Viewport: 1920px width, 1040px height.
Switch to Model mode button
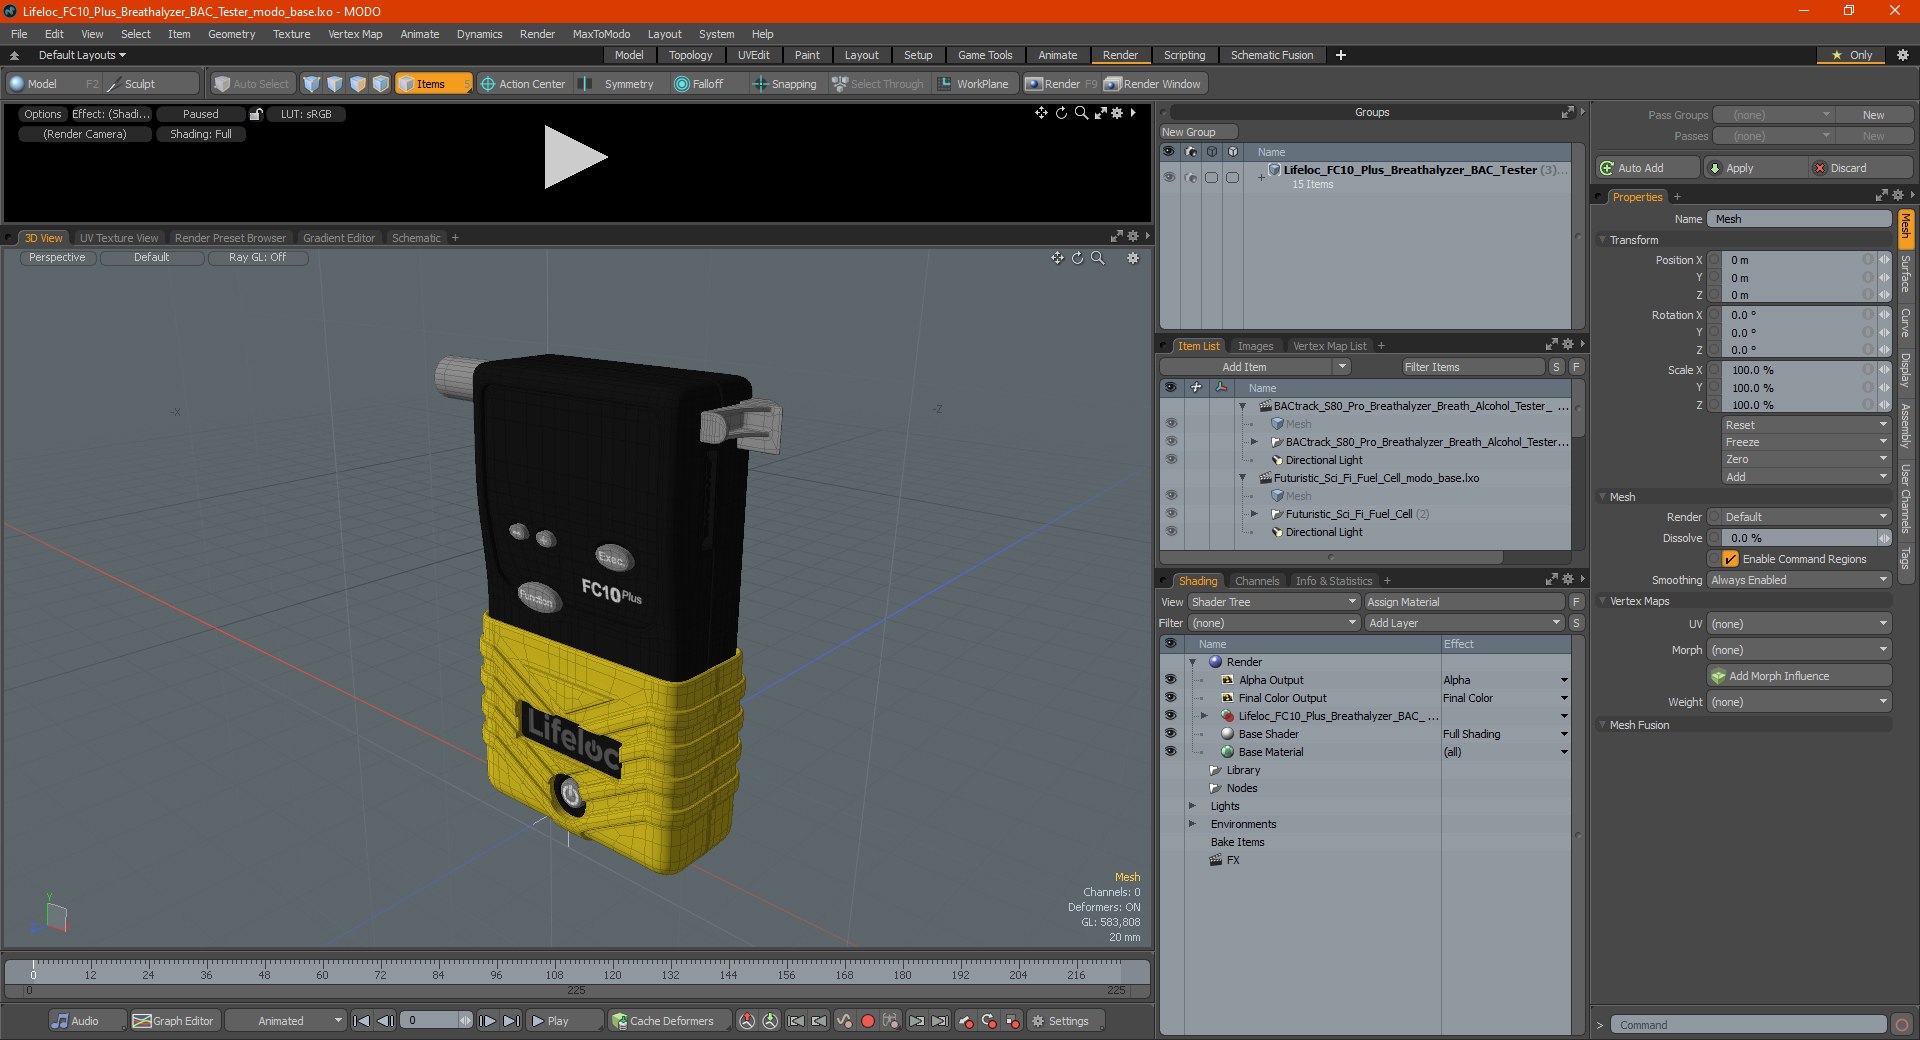click(x=54, y=84)
